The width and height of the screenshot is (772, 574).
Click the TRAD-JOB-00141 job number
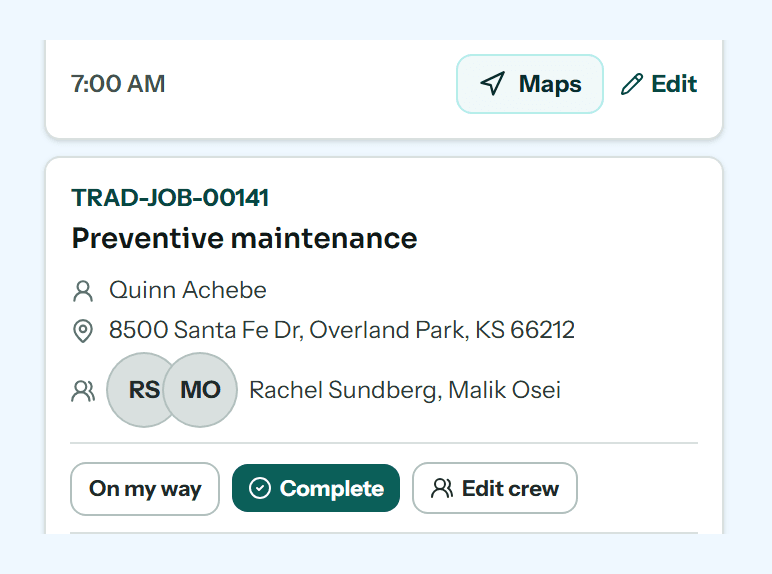click(170, 198)
